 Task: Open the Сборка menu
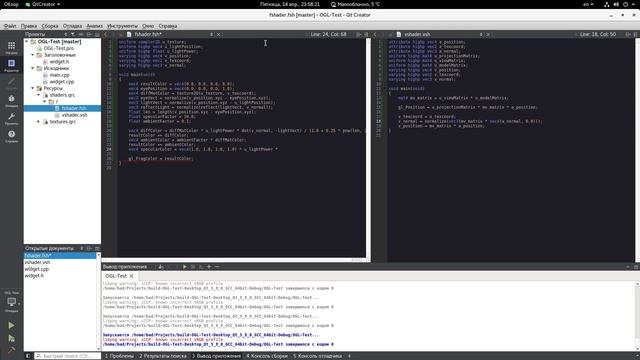click(x=50, y=26)
